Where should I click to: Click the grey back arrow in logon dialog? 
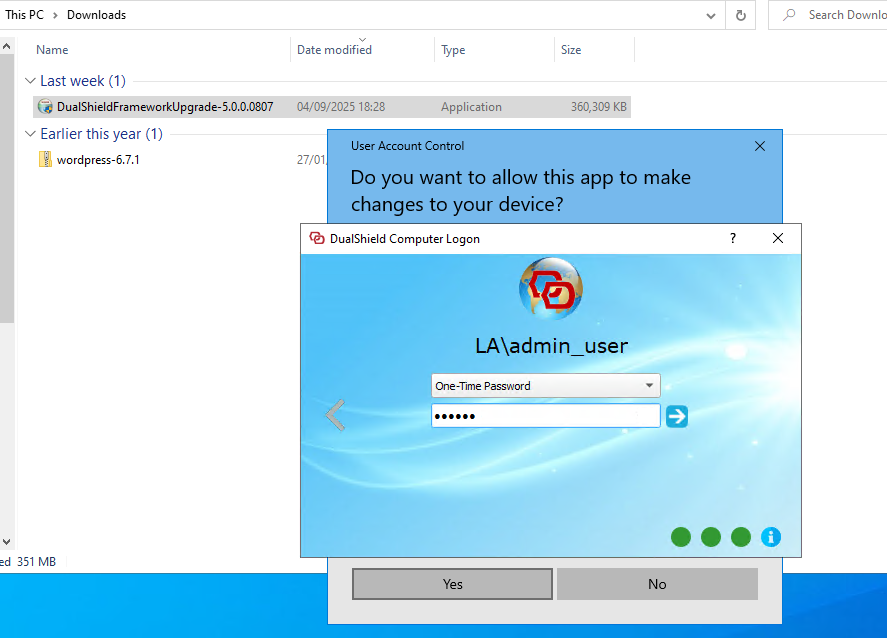coord(336,415)
